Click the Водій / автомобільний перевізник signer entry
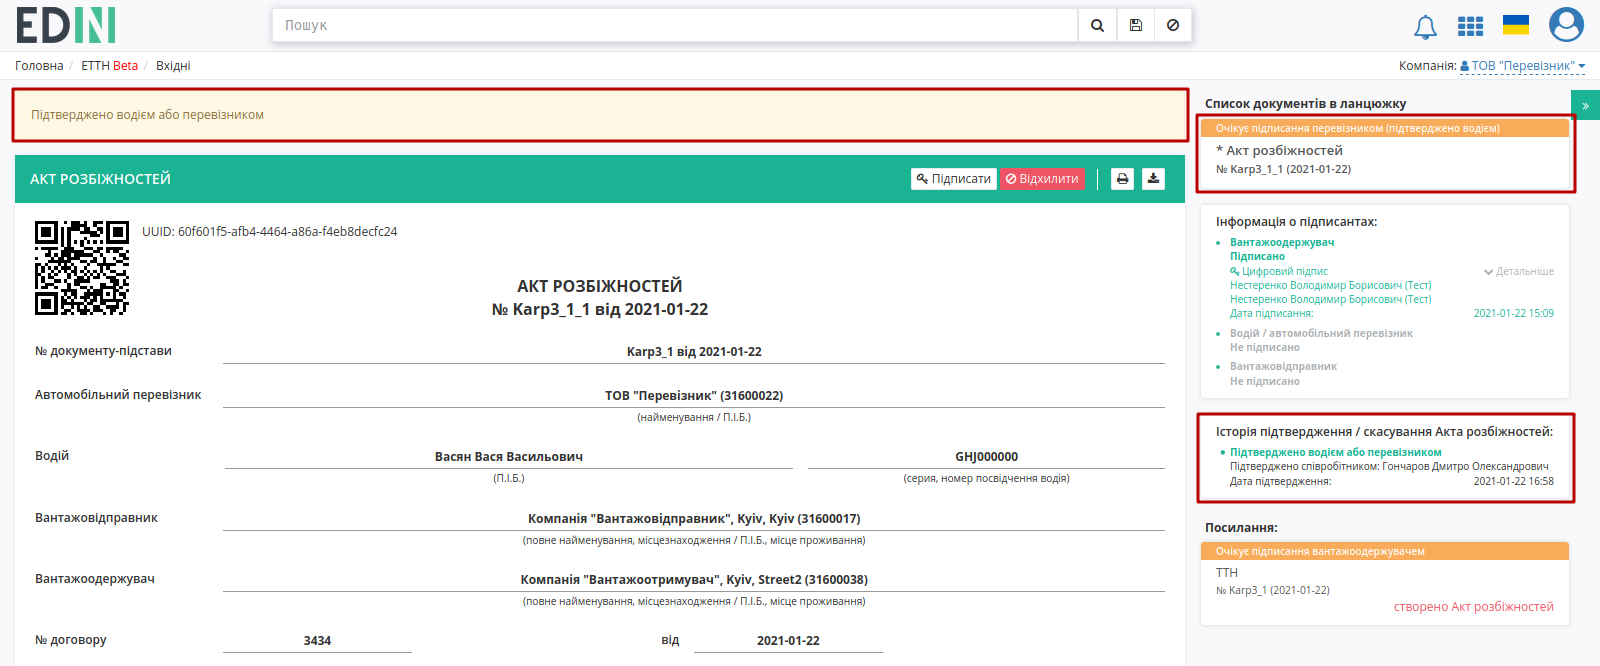Image resolution: width=1600 pixels, height=666 pixels. 1321,334
